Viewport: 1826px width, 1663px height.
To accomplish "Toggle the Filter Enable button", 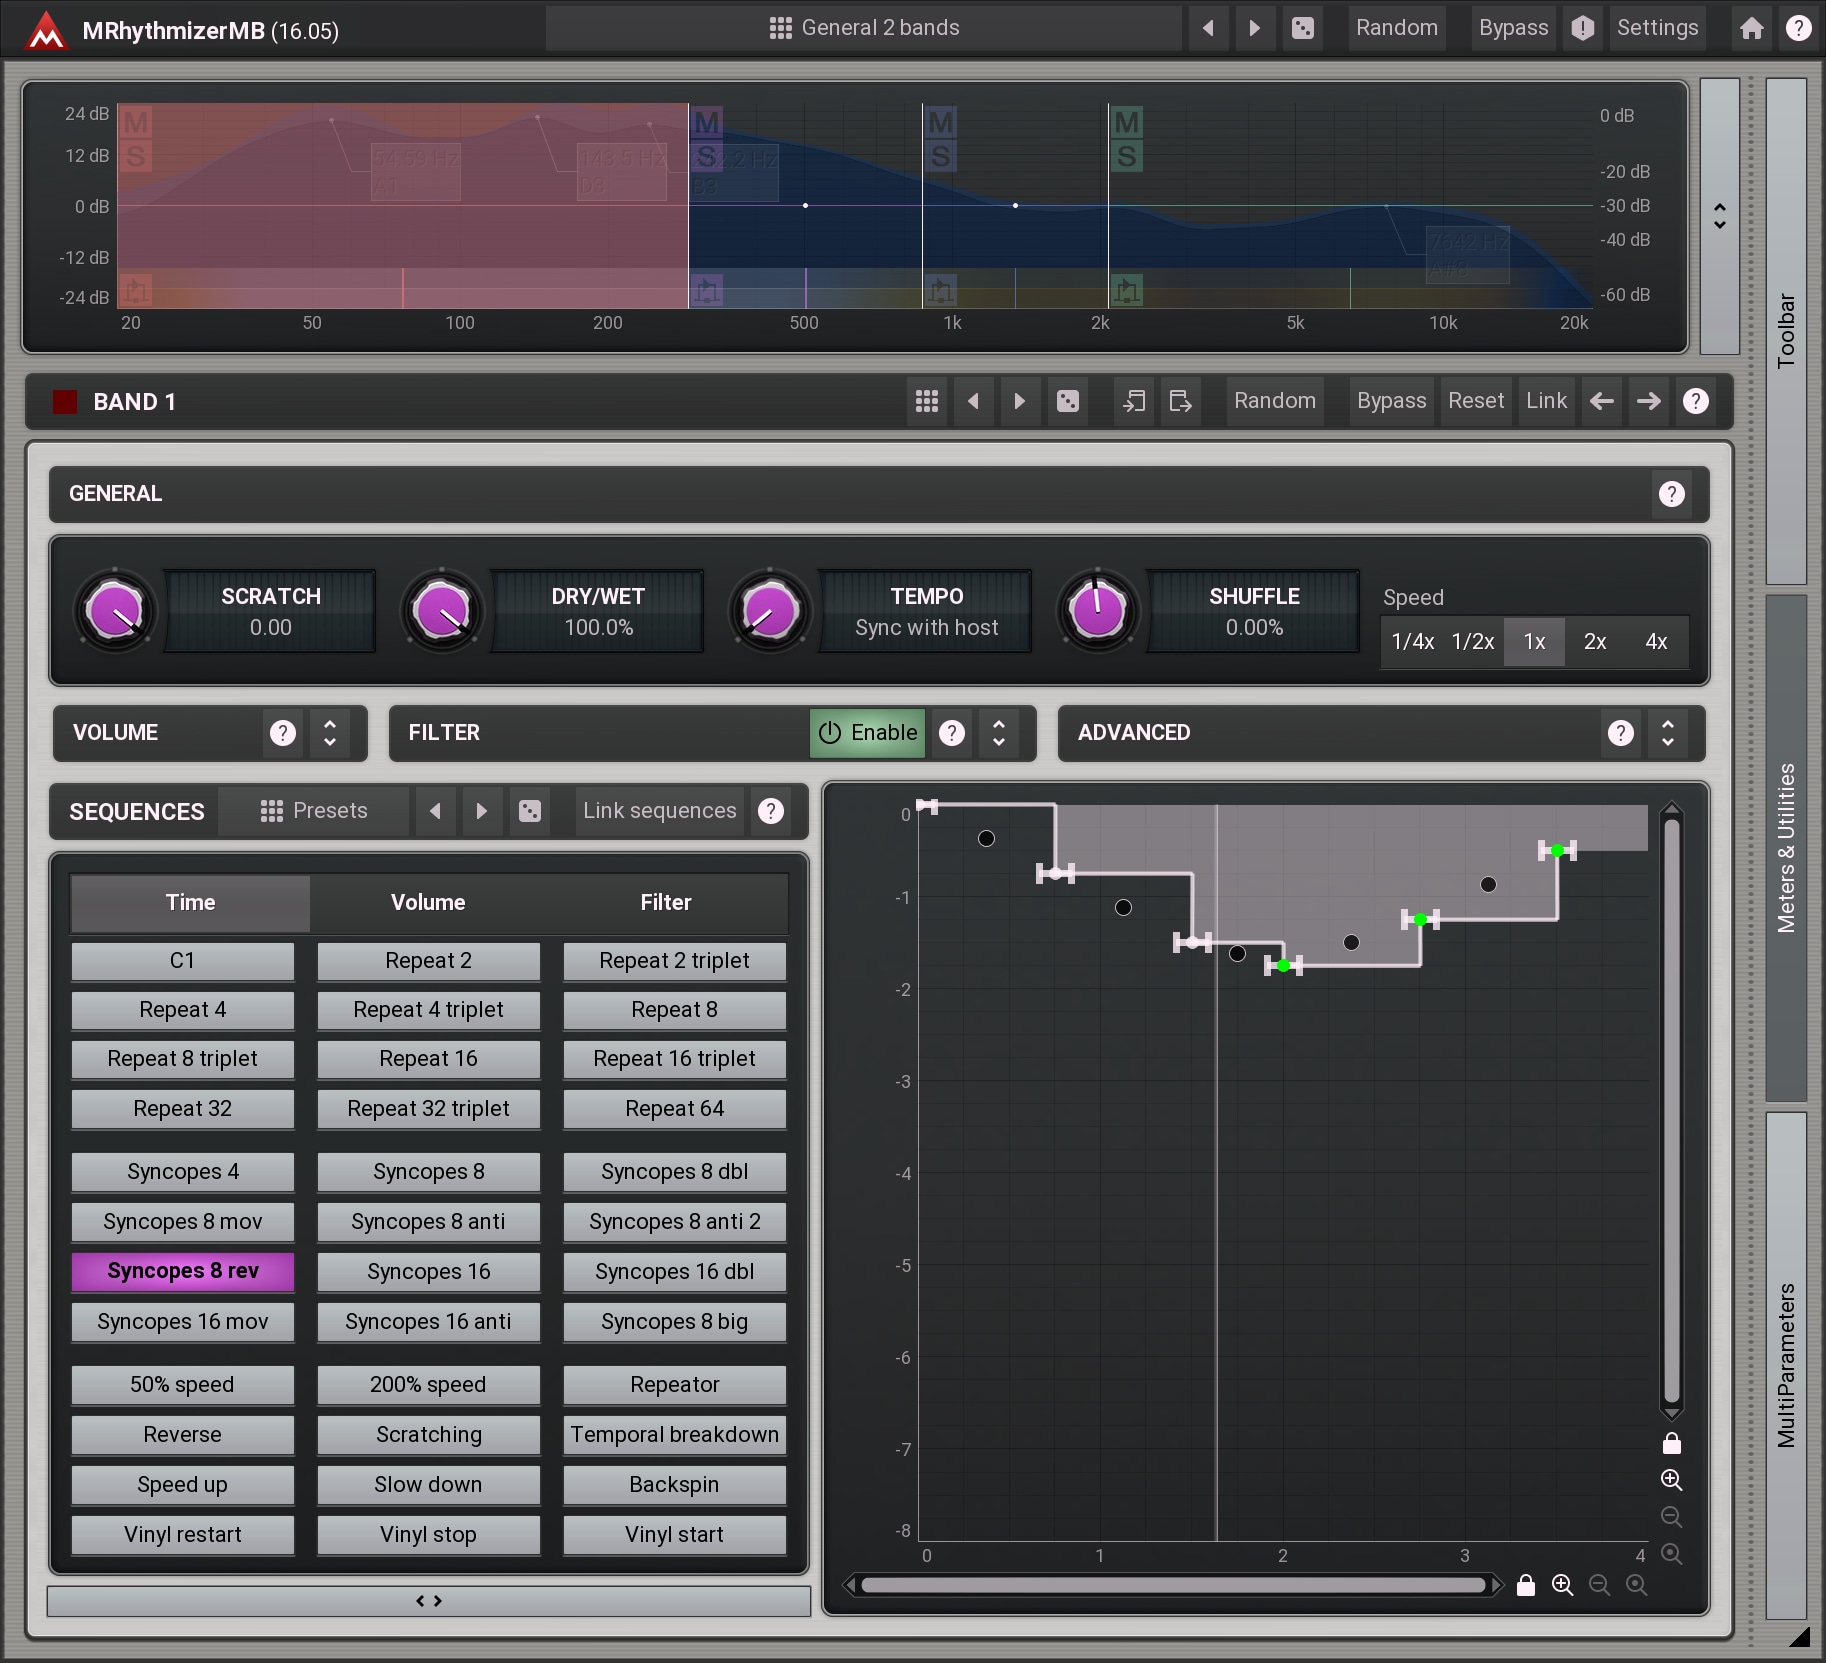I will coord(867,733).
